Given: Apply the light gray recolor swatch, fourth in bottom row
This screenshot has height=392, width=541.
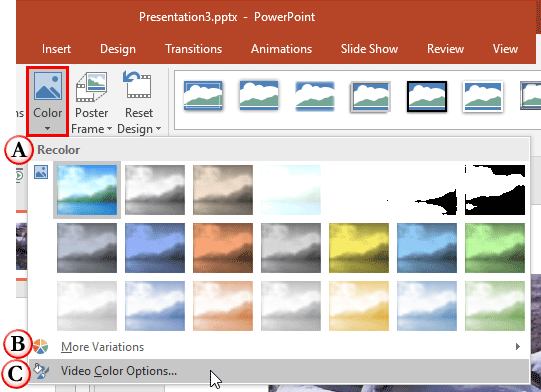Looking at the screenshot, I should click(291, 306).
